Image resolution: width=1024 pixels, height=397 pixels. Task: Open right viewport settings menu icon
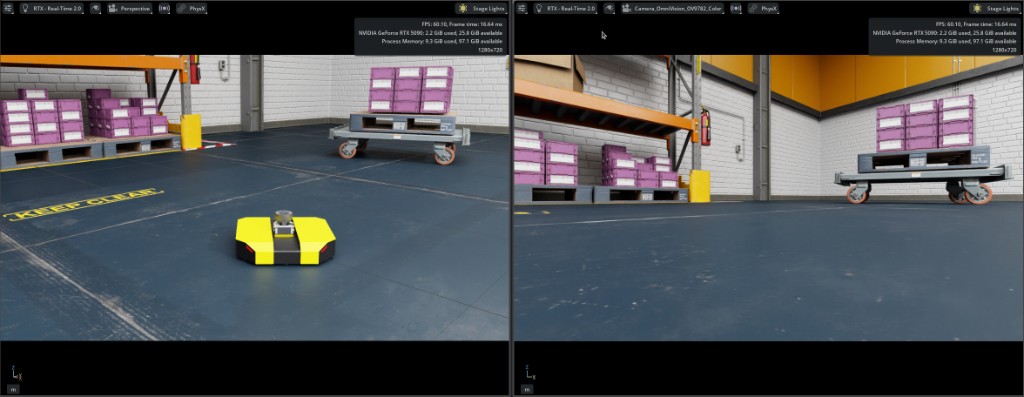point(521,8)
